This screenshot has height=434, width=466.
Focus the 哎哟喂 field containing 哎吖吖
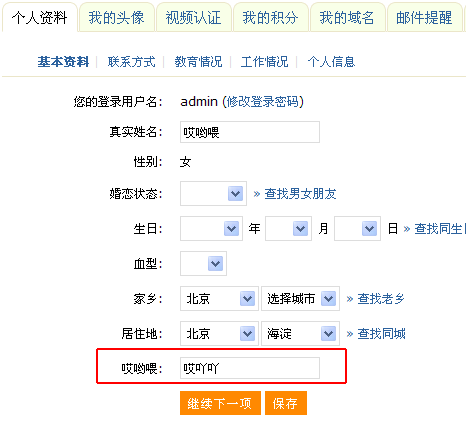click(x=250, y=368)
